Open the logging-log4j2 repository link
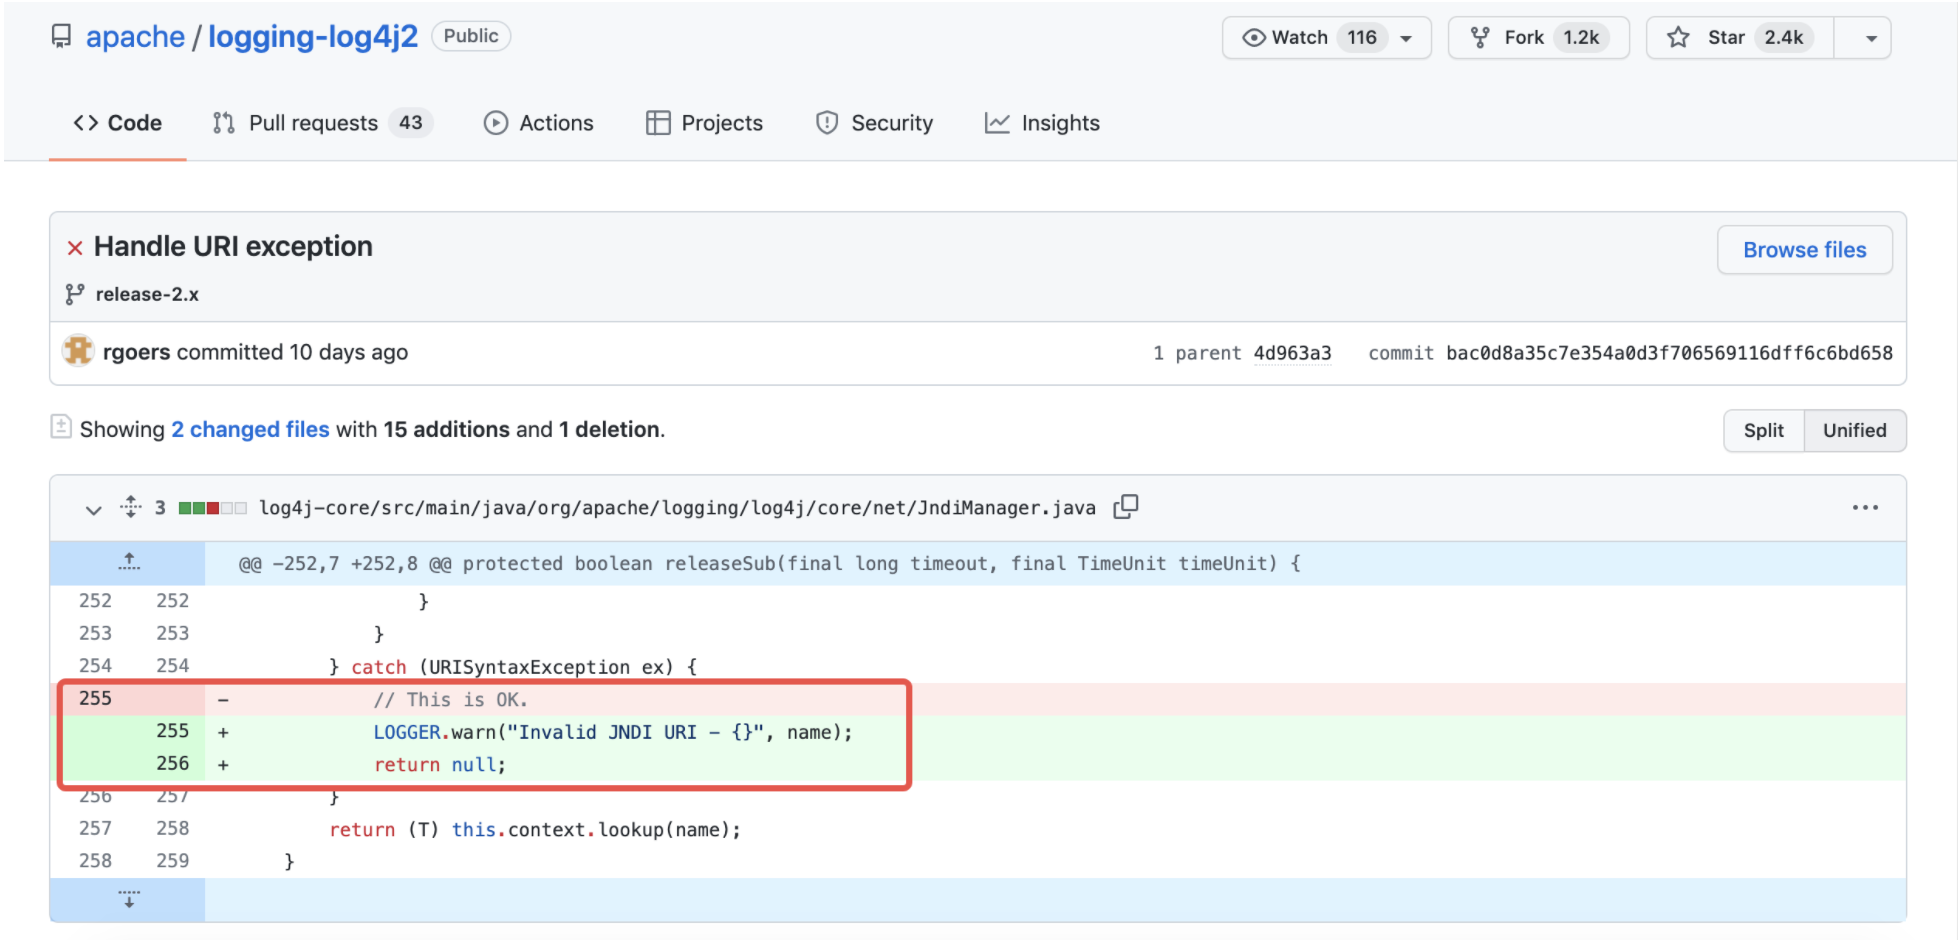The width and height of the screenshot is (1958, 950). (x=313, y=37)
